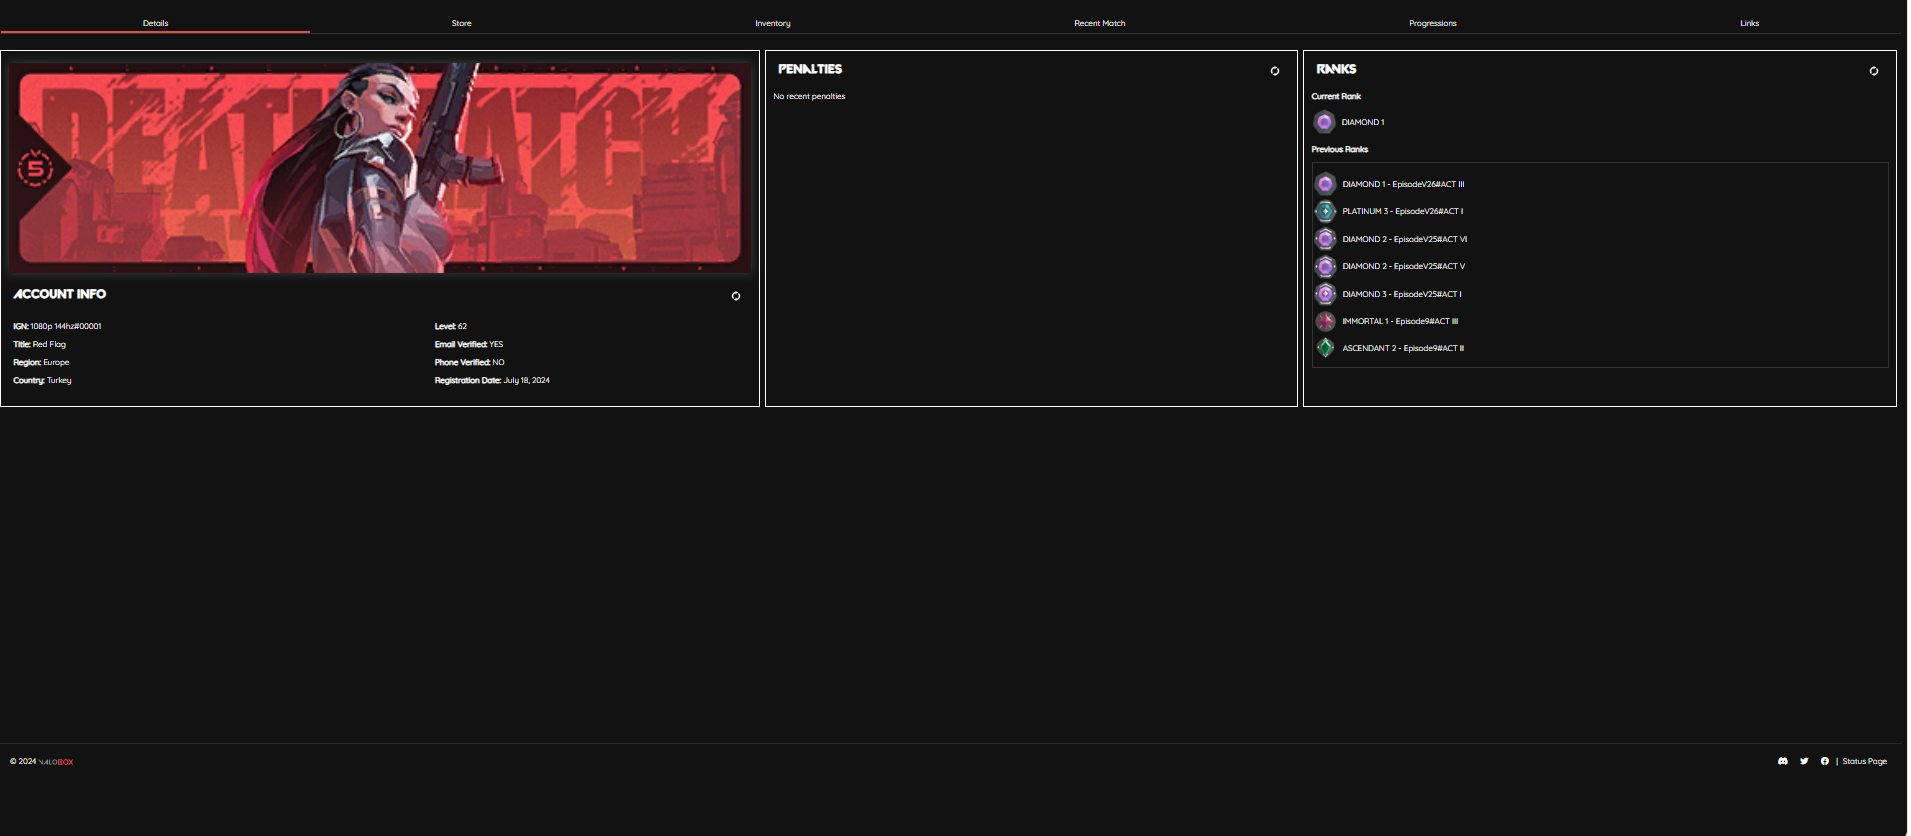
Task: Click the Previous Ranks label
Action: coord(1340,149)
